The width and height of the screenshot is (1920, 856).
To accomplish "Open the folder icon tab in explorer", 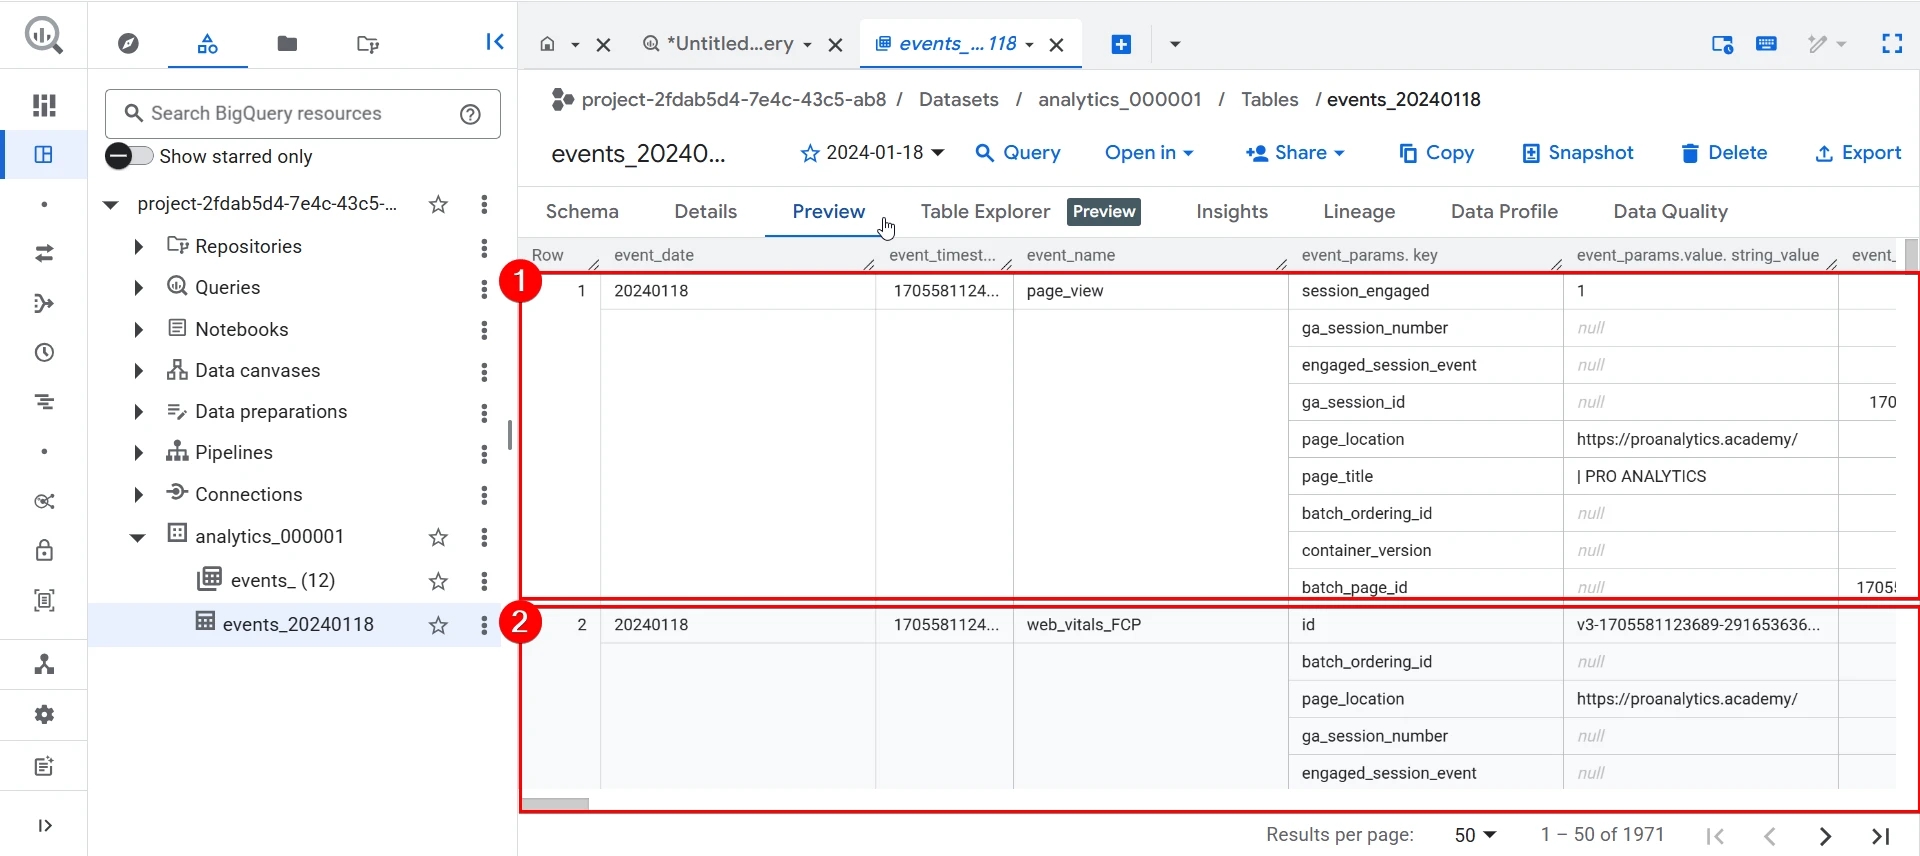I will (x=287, y=43).
